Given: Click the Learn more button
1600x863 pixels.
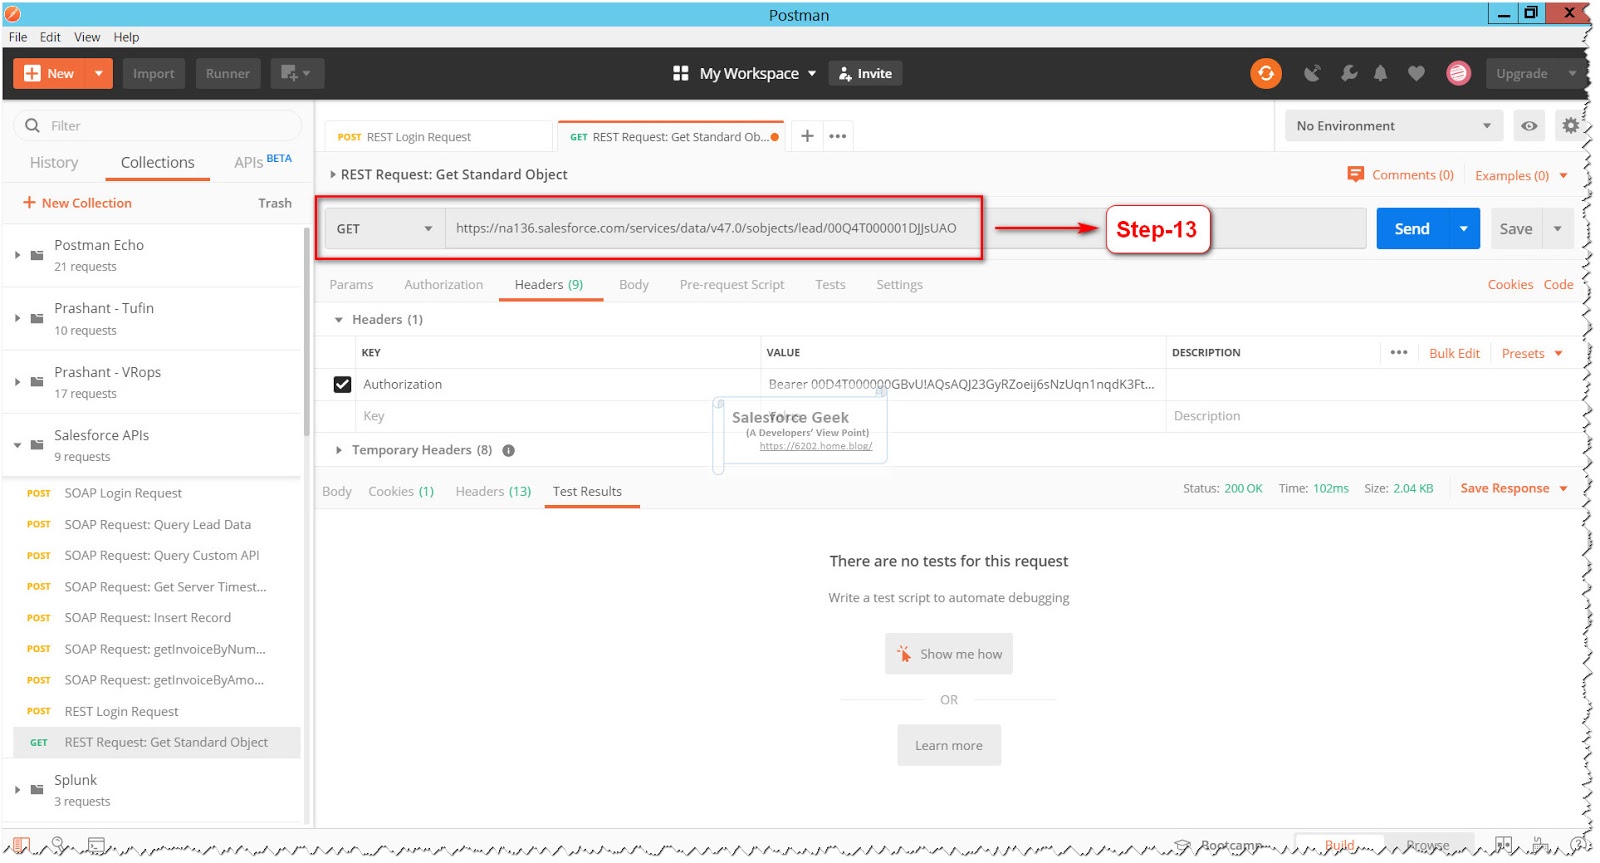Looking at the screenshot, I should [949, 745].
